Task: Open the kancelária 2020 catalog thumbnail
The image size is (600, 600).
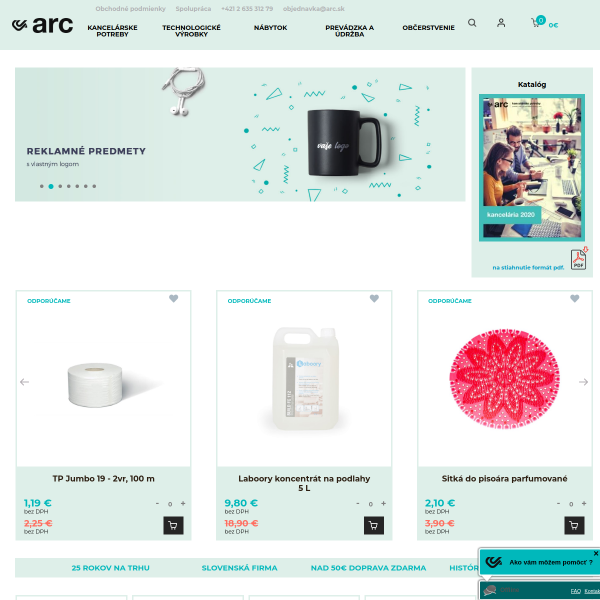Action: [x=532, y=168]
